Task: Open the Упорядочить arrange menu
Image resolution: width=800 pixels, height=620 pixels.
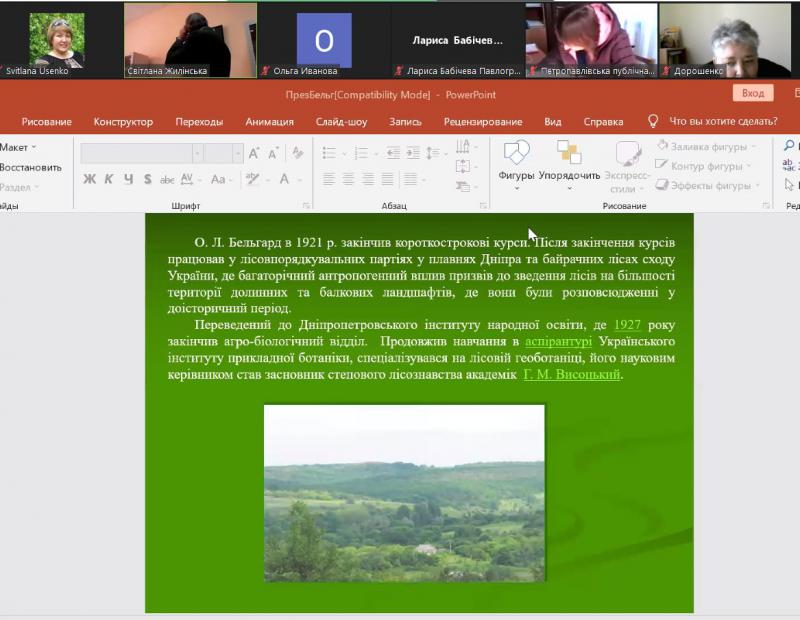Action: pos(569,165)
